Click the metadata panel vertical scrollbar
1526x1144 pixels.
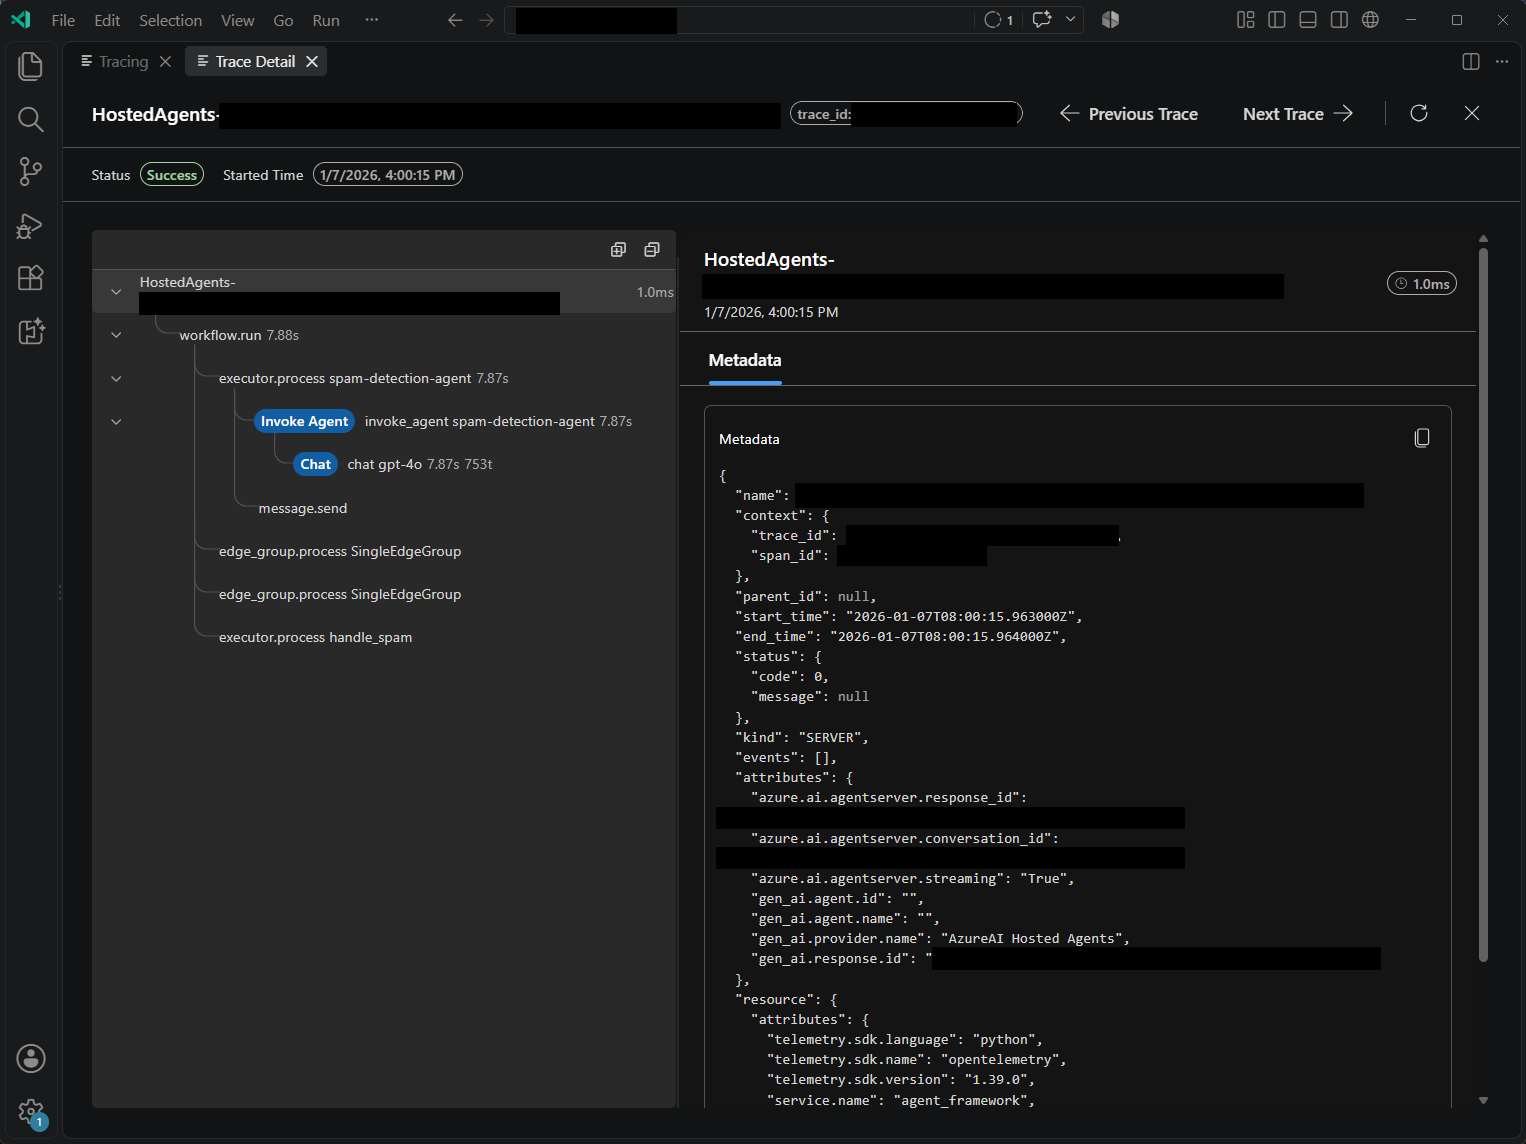[x=1483, y=605]
